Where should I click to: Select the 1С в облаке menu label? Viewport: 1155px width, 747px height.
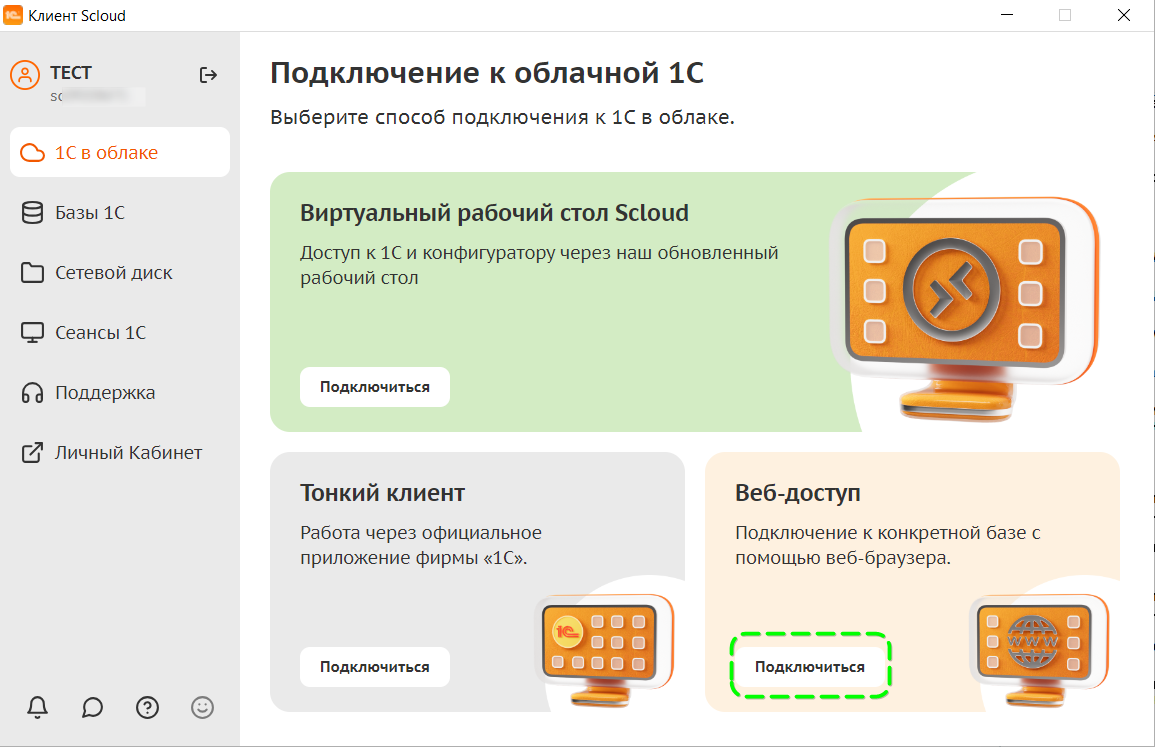tap(106, 152)
